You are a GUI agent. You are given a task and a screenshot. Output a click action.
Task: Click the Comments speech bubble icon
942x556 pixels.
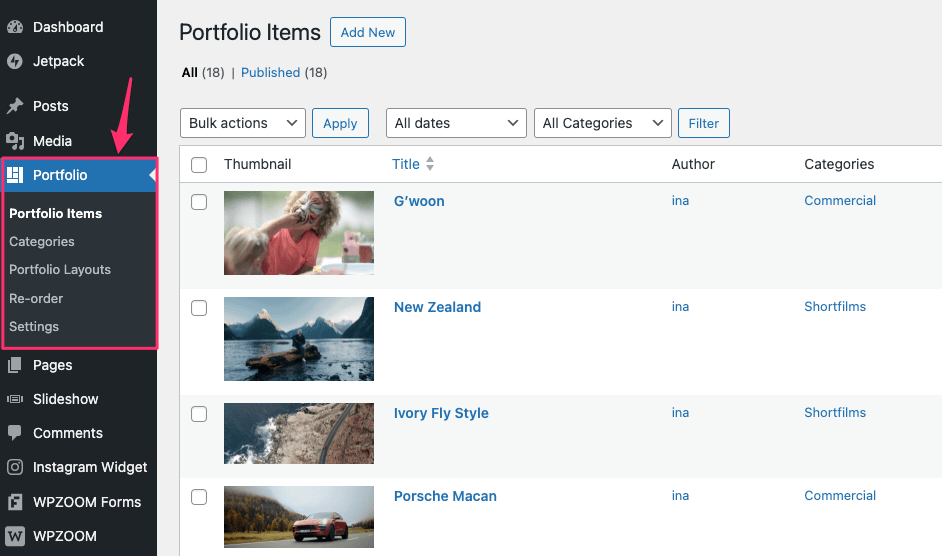[15, 433]
